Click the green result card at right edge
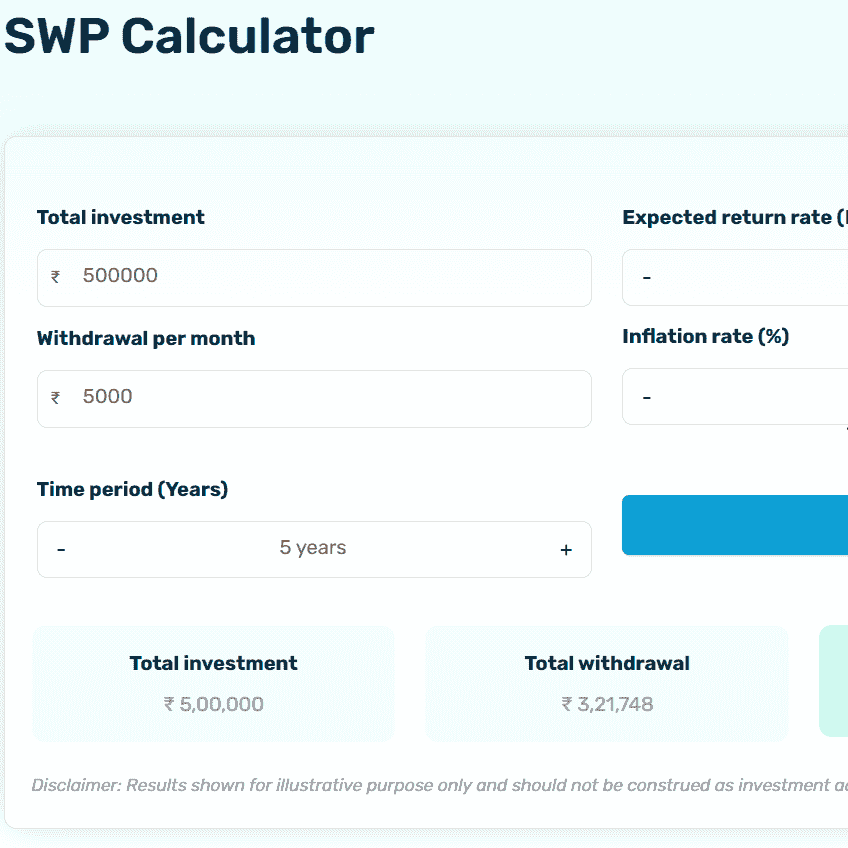The width and height of the screenshot is (848, 848). click(x=833, y=681)
